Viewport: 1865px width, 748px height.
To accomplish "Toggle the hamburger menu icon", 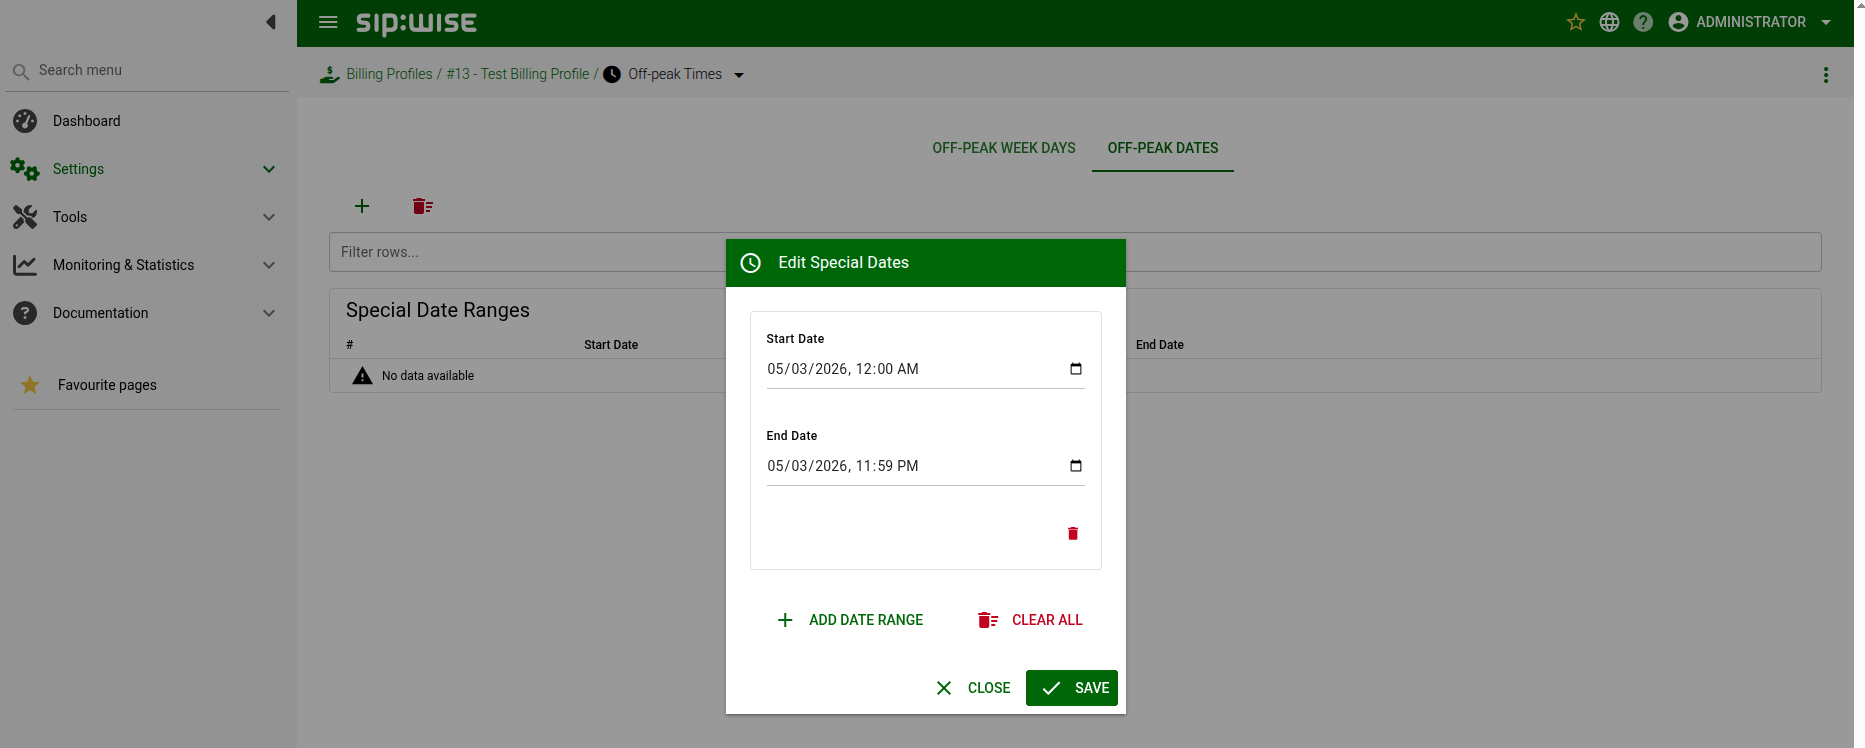I will point(328,22).
